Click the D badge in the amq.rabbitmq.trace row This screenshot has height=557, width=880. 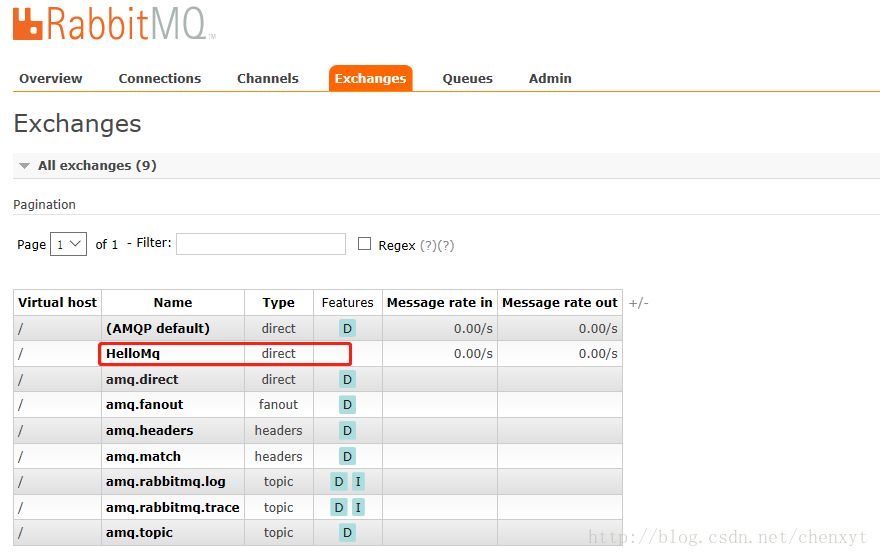click(338, 508)
